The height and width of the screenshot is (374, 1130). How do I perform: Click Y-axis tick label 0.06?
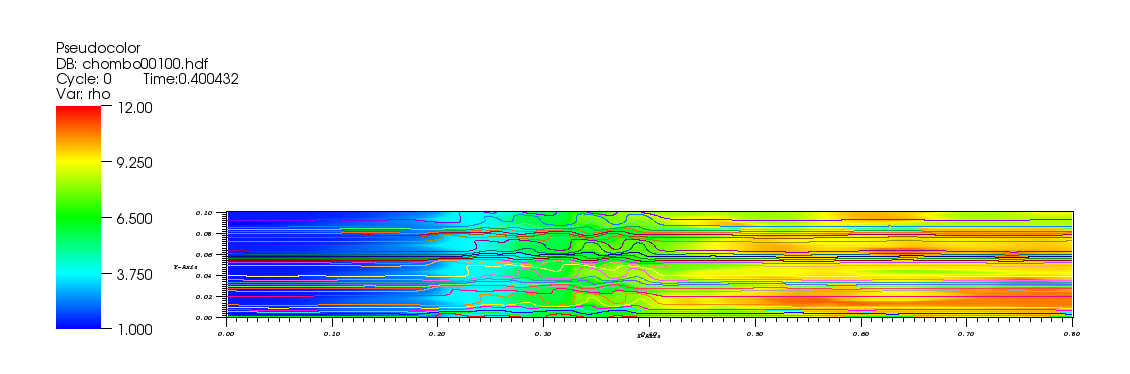coord(203,255)
